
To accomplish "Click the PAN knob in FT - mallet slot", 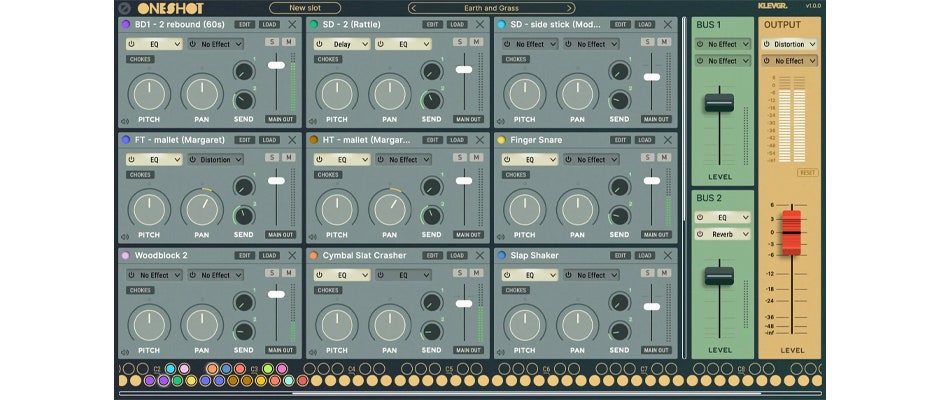I will 202,208.
